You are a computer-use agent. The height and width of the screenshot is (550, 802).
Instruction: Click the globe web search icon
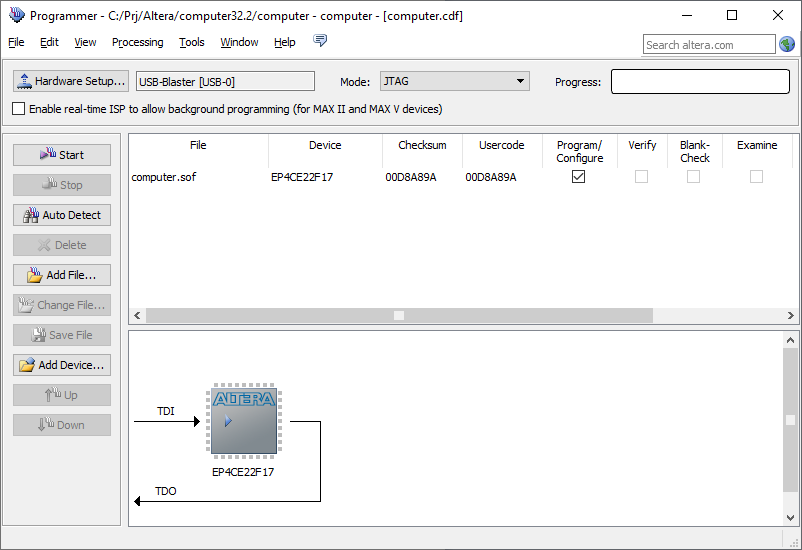pos(787,45)
